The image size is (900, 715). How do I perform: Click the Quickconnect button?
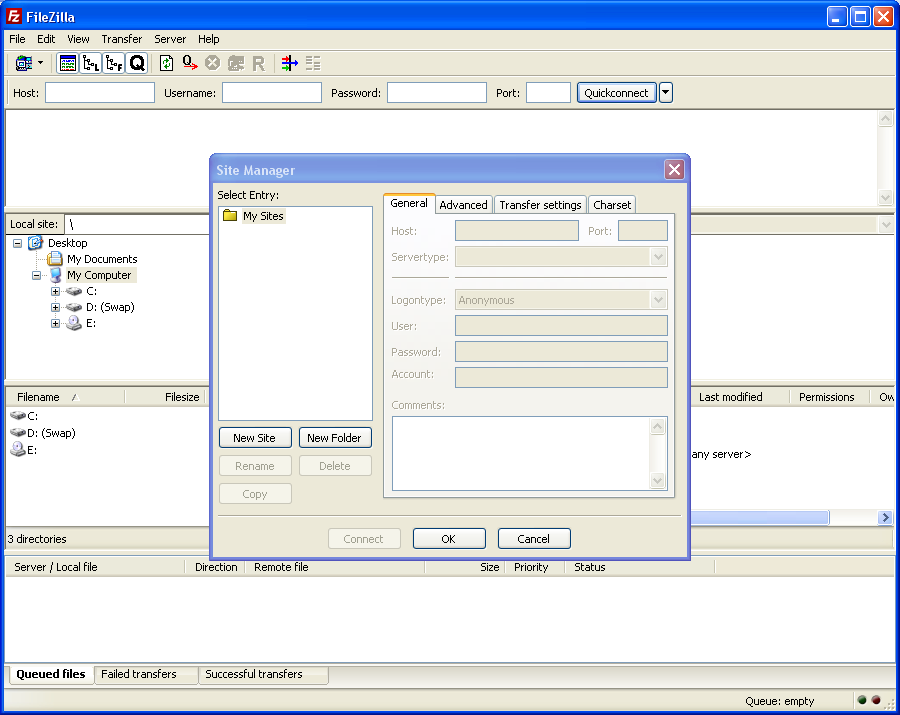(x=616, y=93)
